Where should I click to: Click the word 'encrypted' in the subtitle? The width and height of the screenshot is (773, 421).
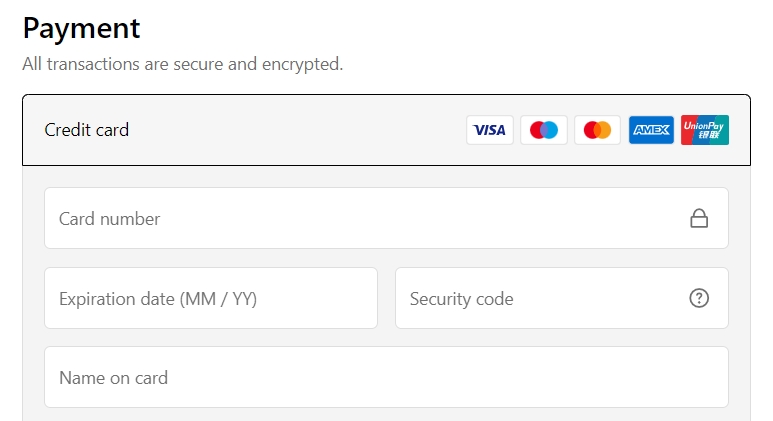click(302, 65)
